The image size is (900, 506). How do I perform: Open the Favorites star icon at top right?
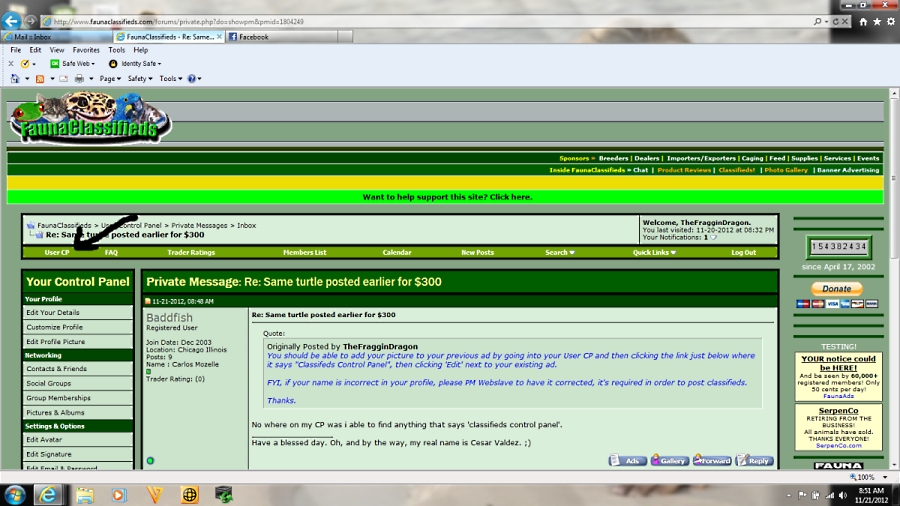pos(877,22)
